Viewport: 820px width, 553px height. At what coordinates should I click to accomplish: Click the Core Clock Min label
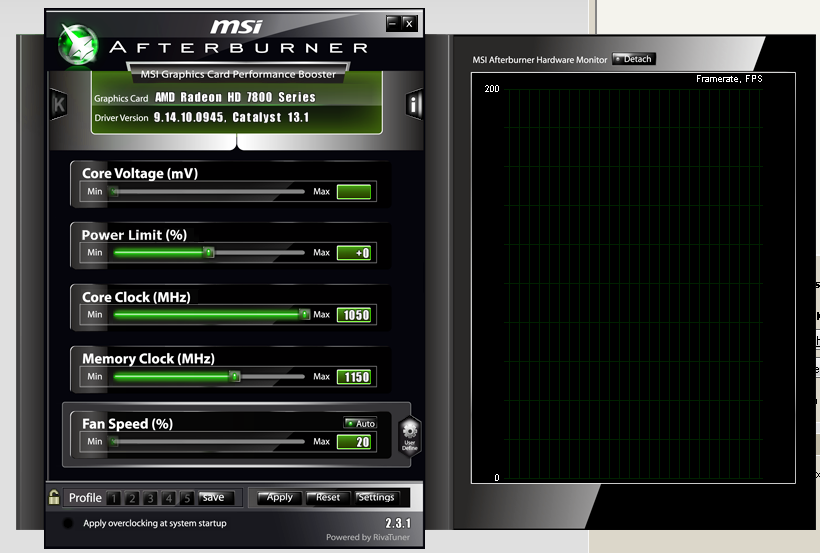pos(95,314)
